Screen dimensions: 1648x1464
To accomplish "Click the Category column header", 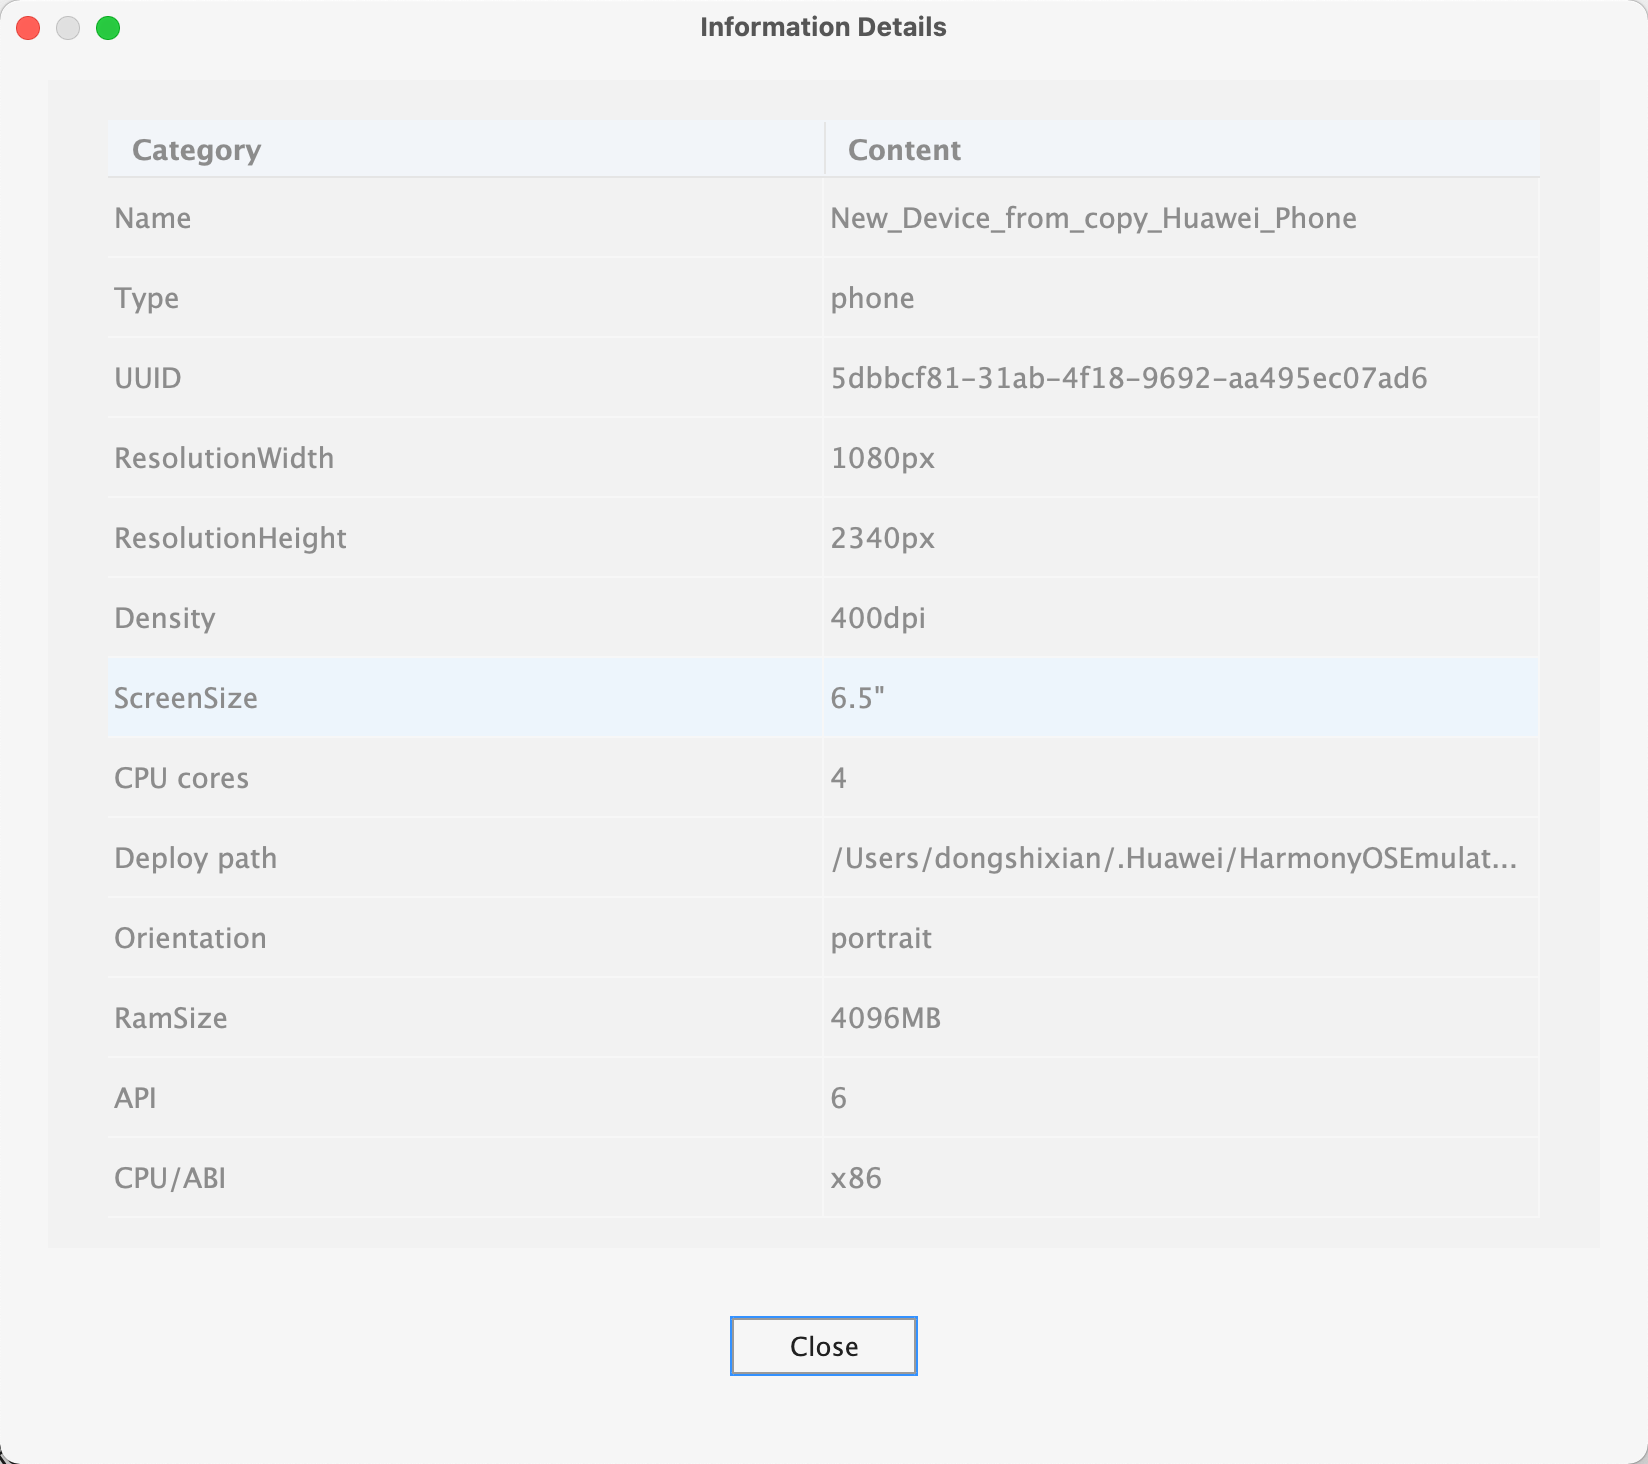I will click(x=197, y=150).
